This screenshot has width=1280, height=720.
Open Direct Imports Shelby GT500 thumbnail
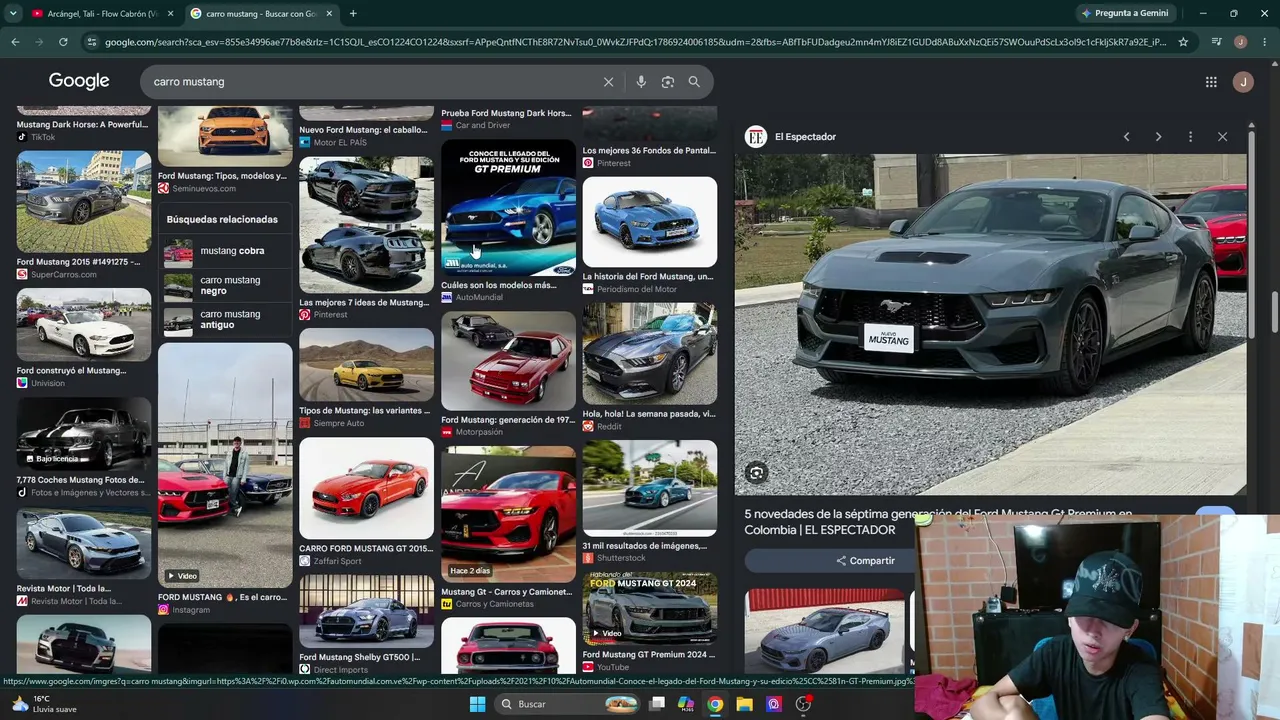click(366, 611)
